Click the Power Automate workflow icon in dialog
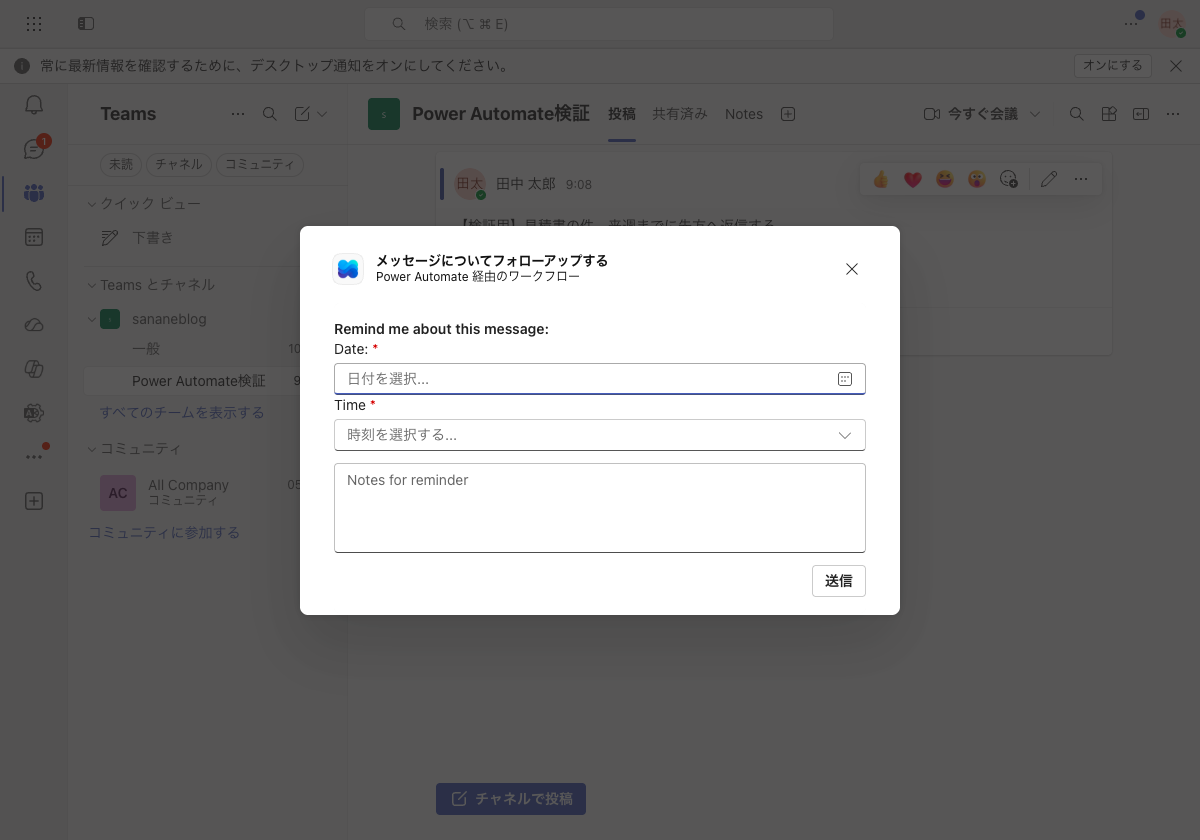This screenshot has width=1200, height=840. click(x=348, y=269)
